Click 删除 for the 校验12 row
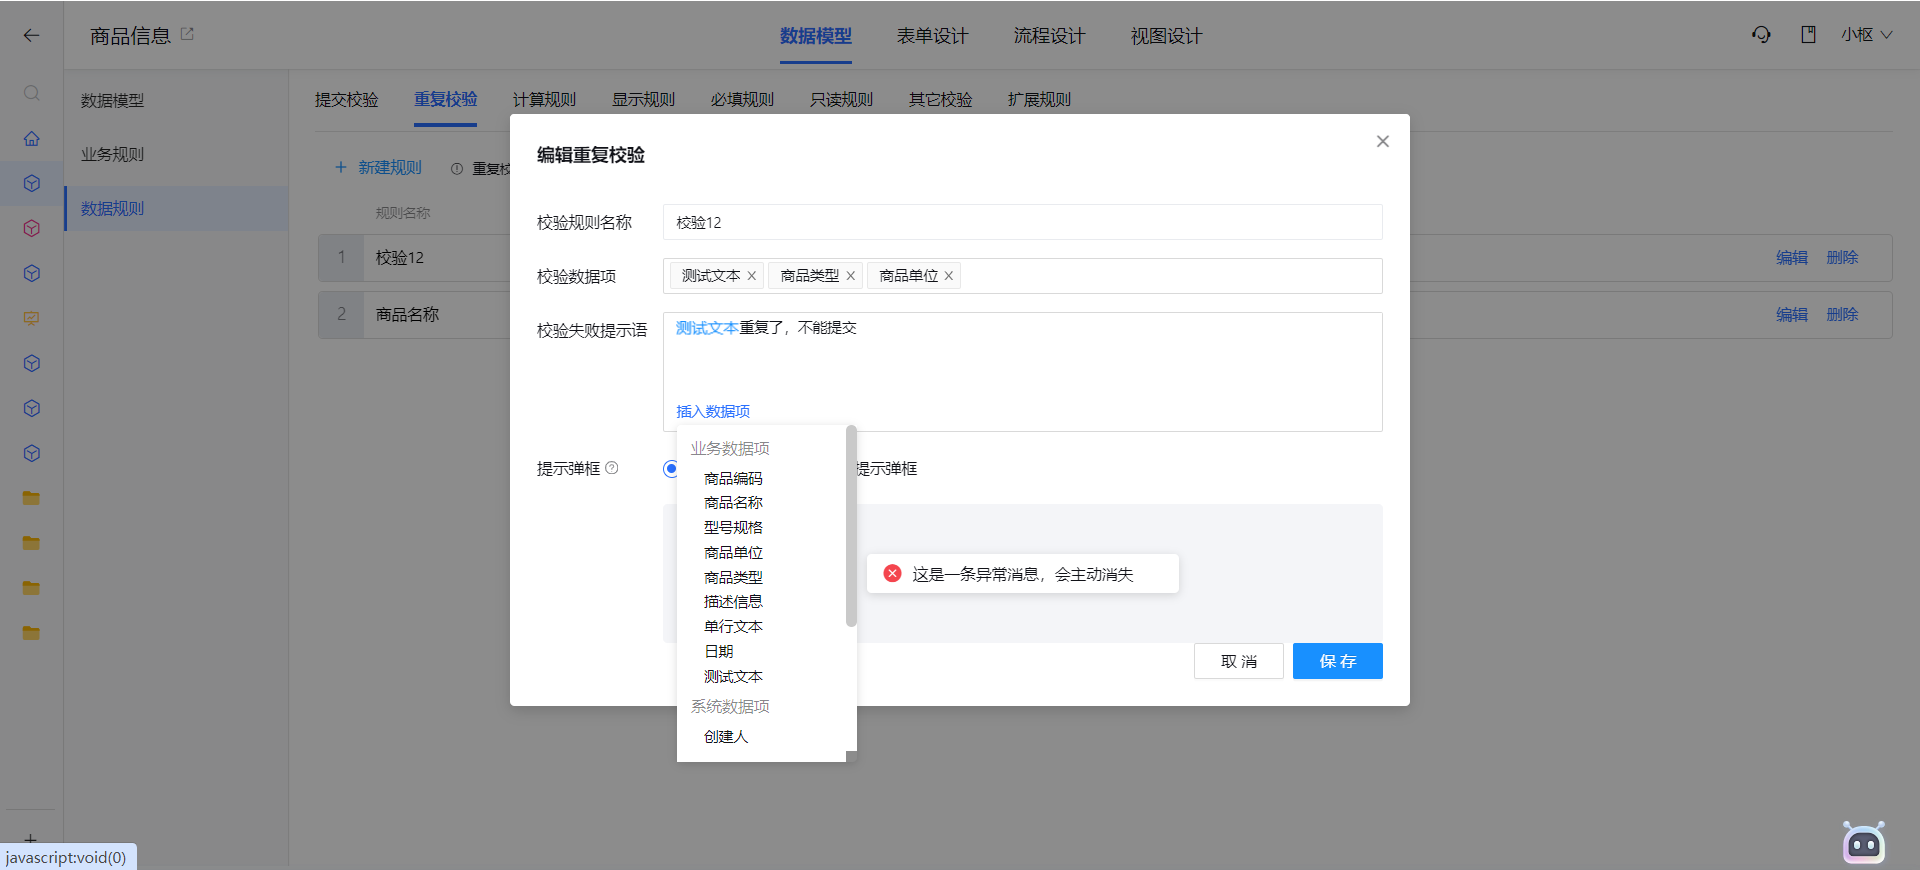The height and width of the screenshot is (870, 1920). pyautogui.click(x=1842, y=258)
